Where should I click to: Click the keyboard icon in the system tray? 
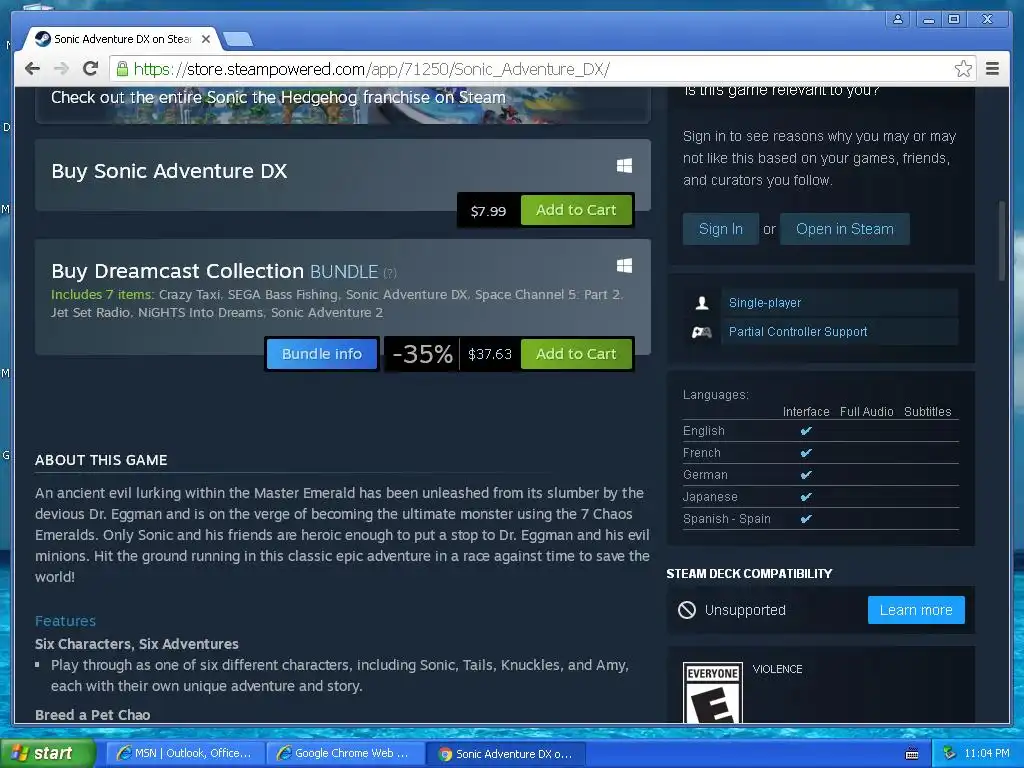point(912,754)
